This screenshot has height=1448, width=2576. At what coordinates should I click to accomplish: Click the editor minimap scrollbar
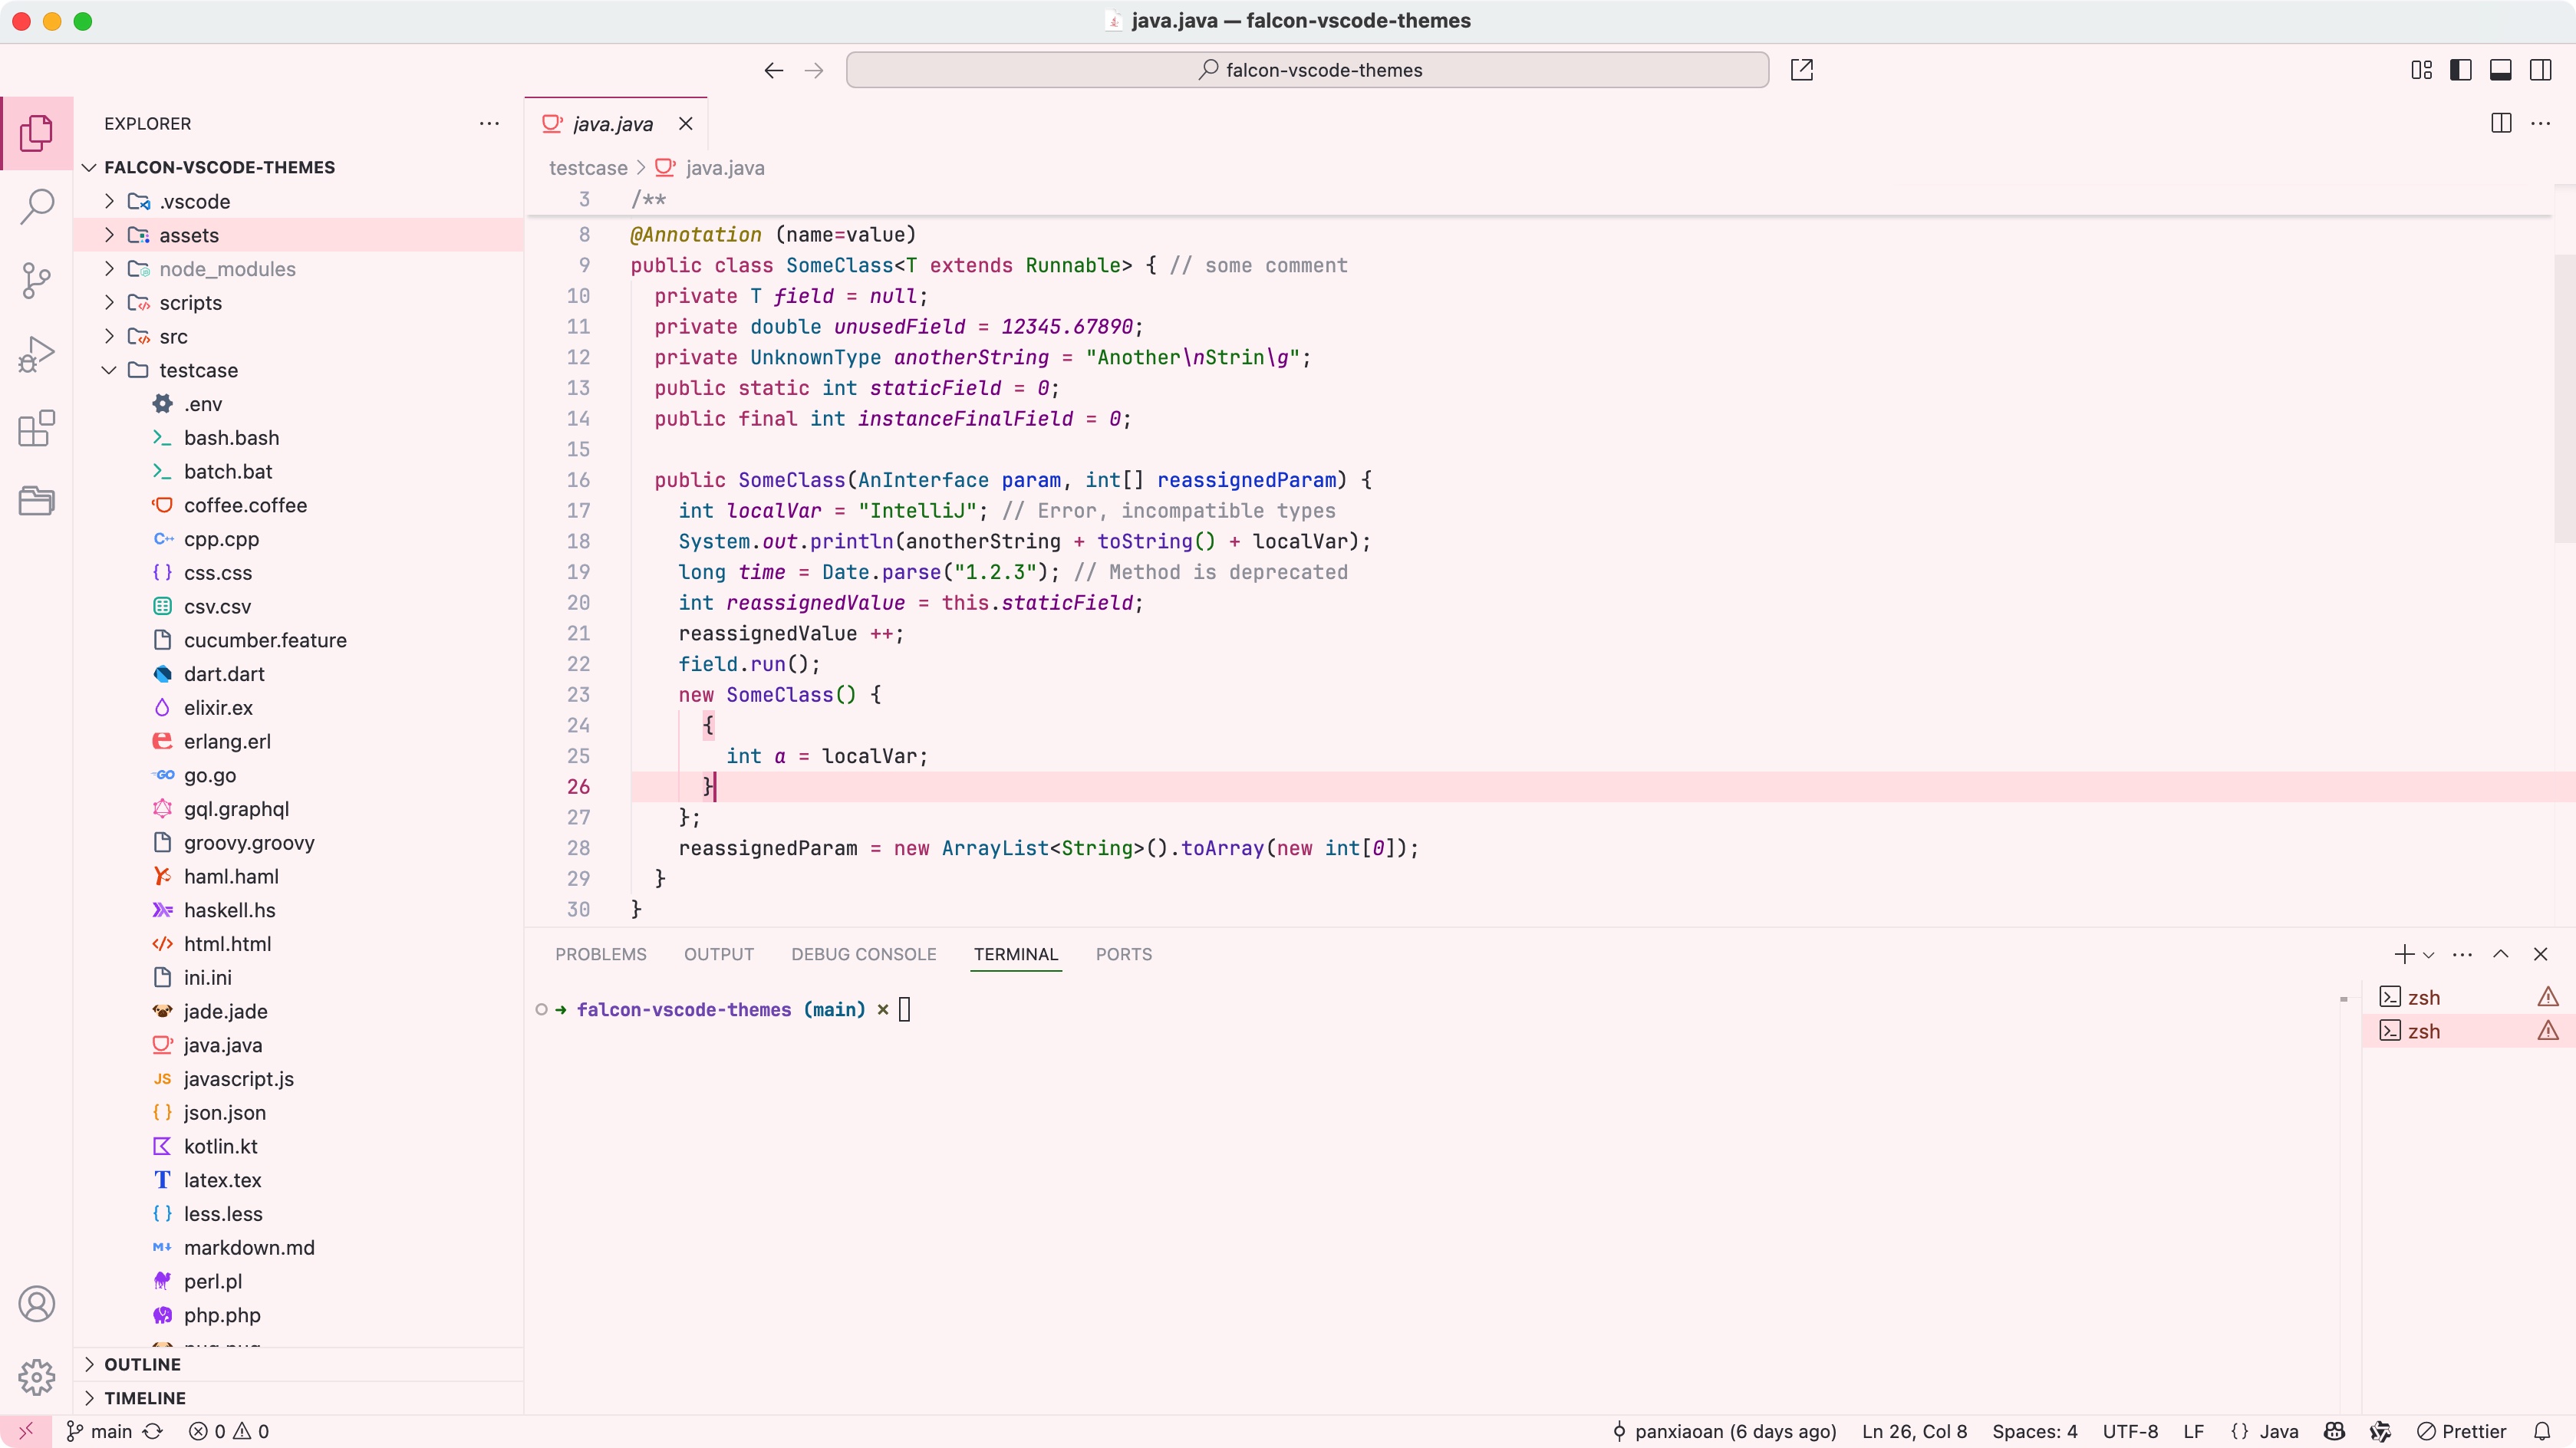pos(2564,400)
